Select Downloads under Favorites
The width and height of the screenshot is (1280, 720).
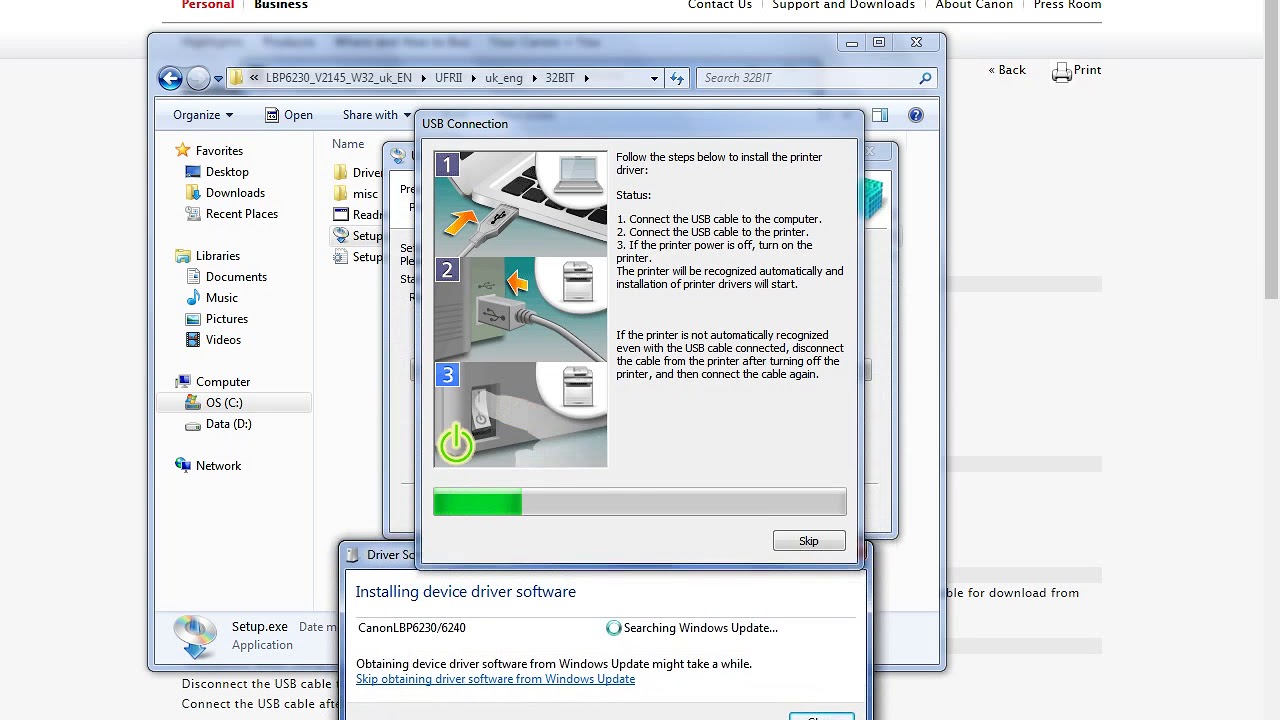coord(235,193)
